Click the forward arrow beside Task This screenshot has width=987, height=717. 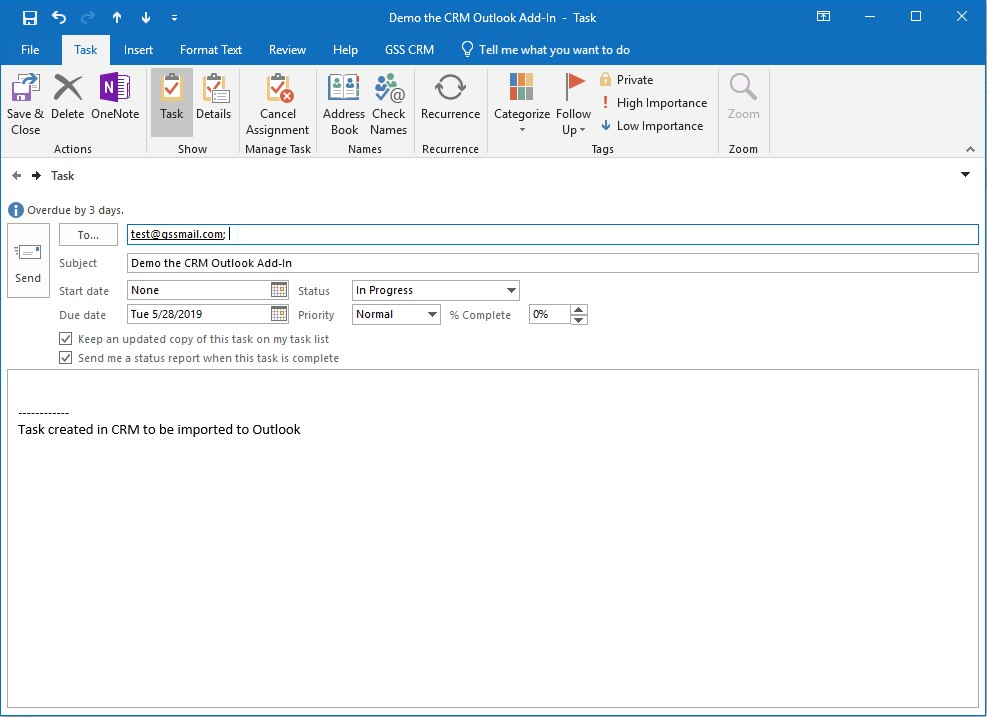pyautogui.click(x=37, y=176)
